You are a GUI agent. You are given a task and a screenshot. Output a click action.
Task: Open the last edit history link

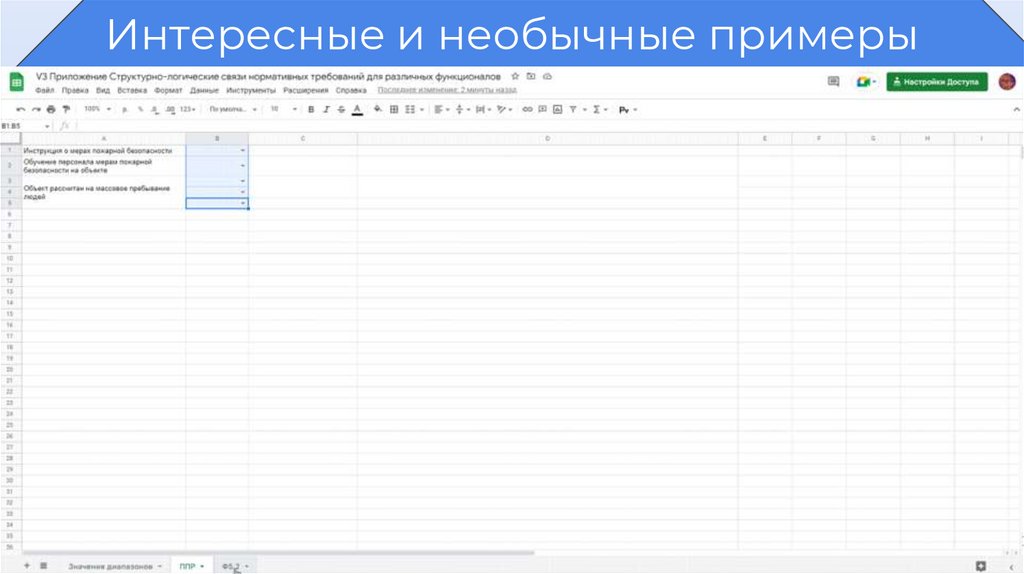pos(447,90)
